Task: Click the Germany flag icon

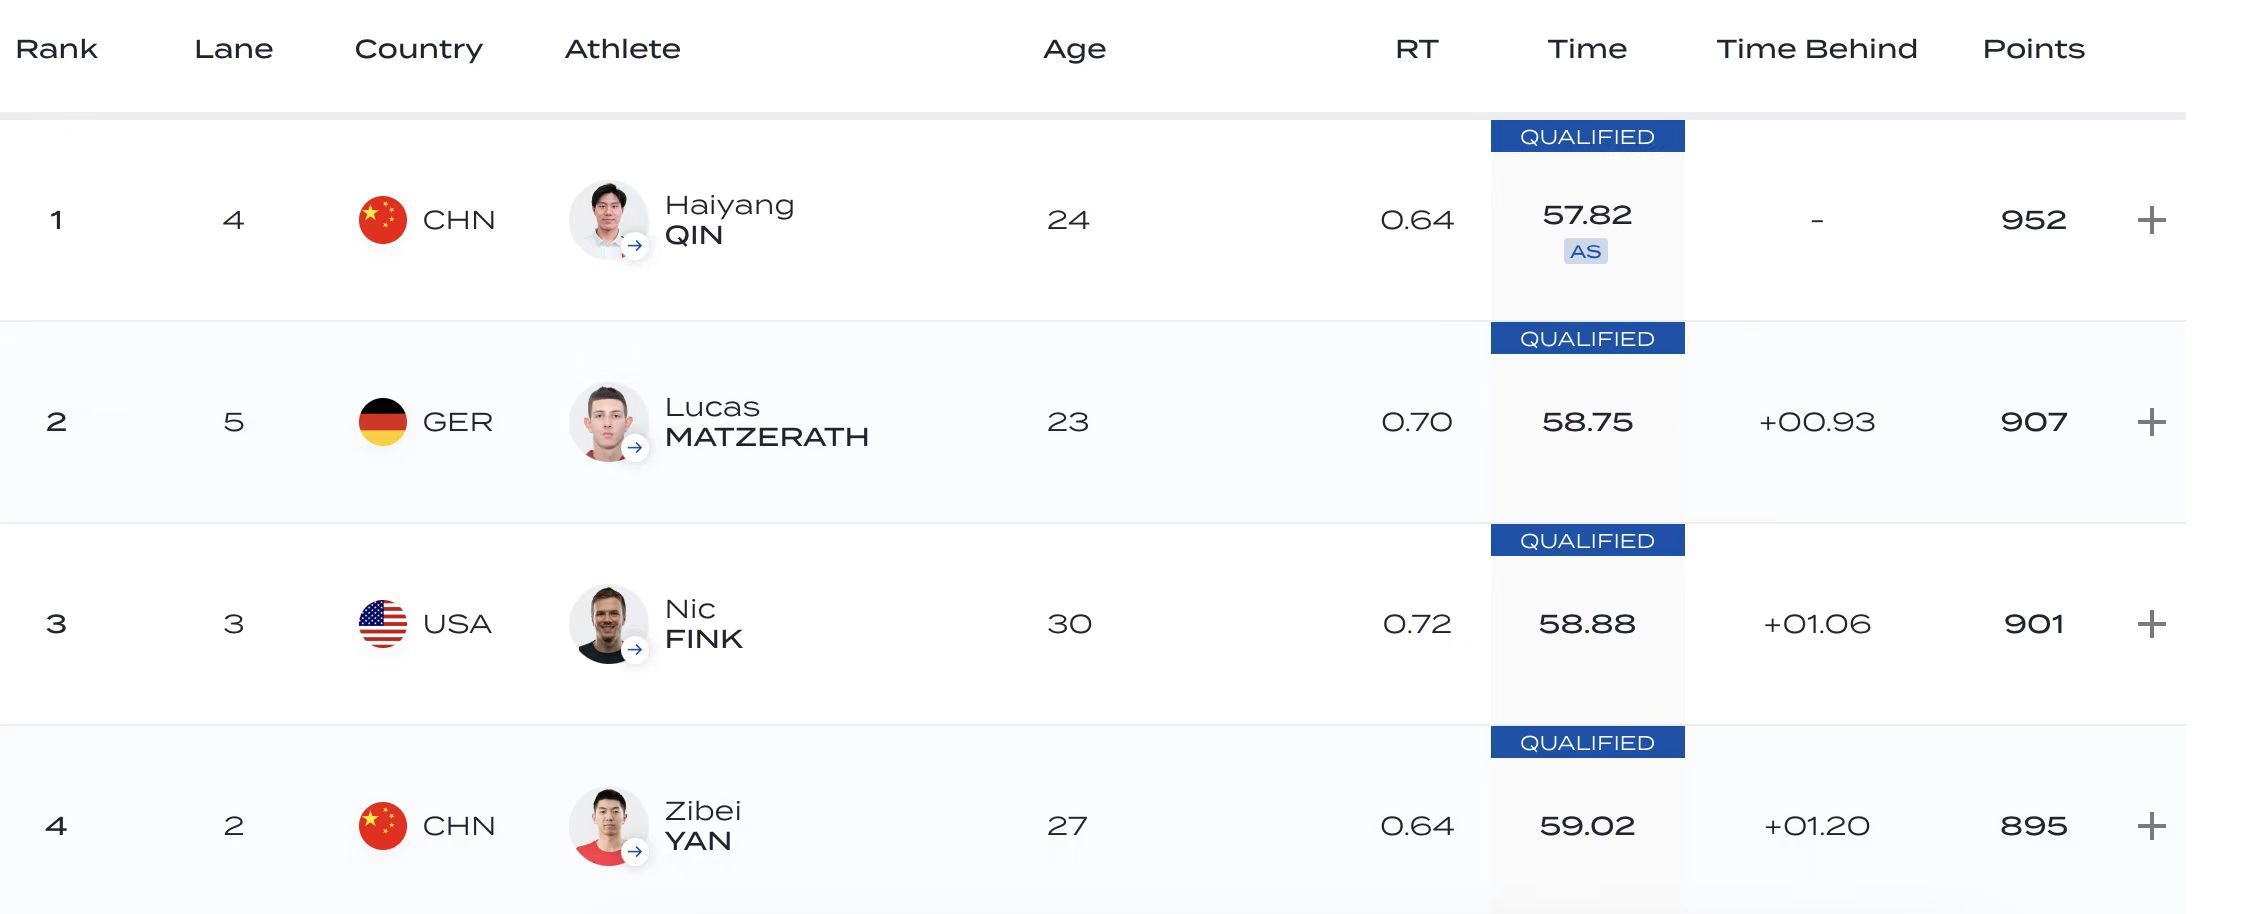Action: click(383, 422)
